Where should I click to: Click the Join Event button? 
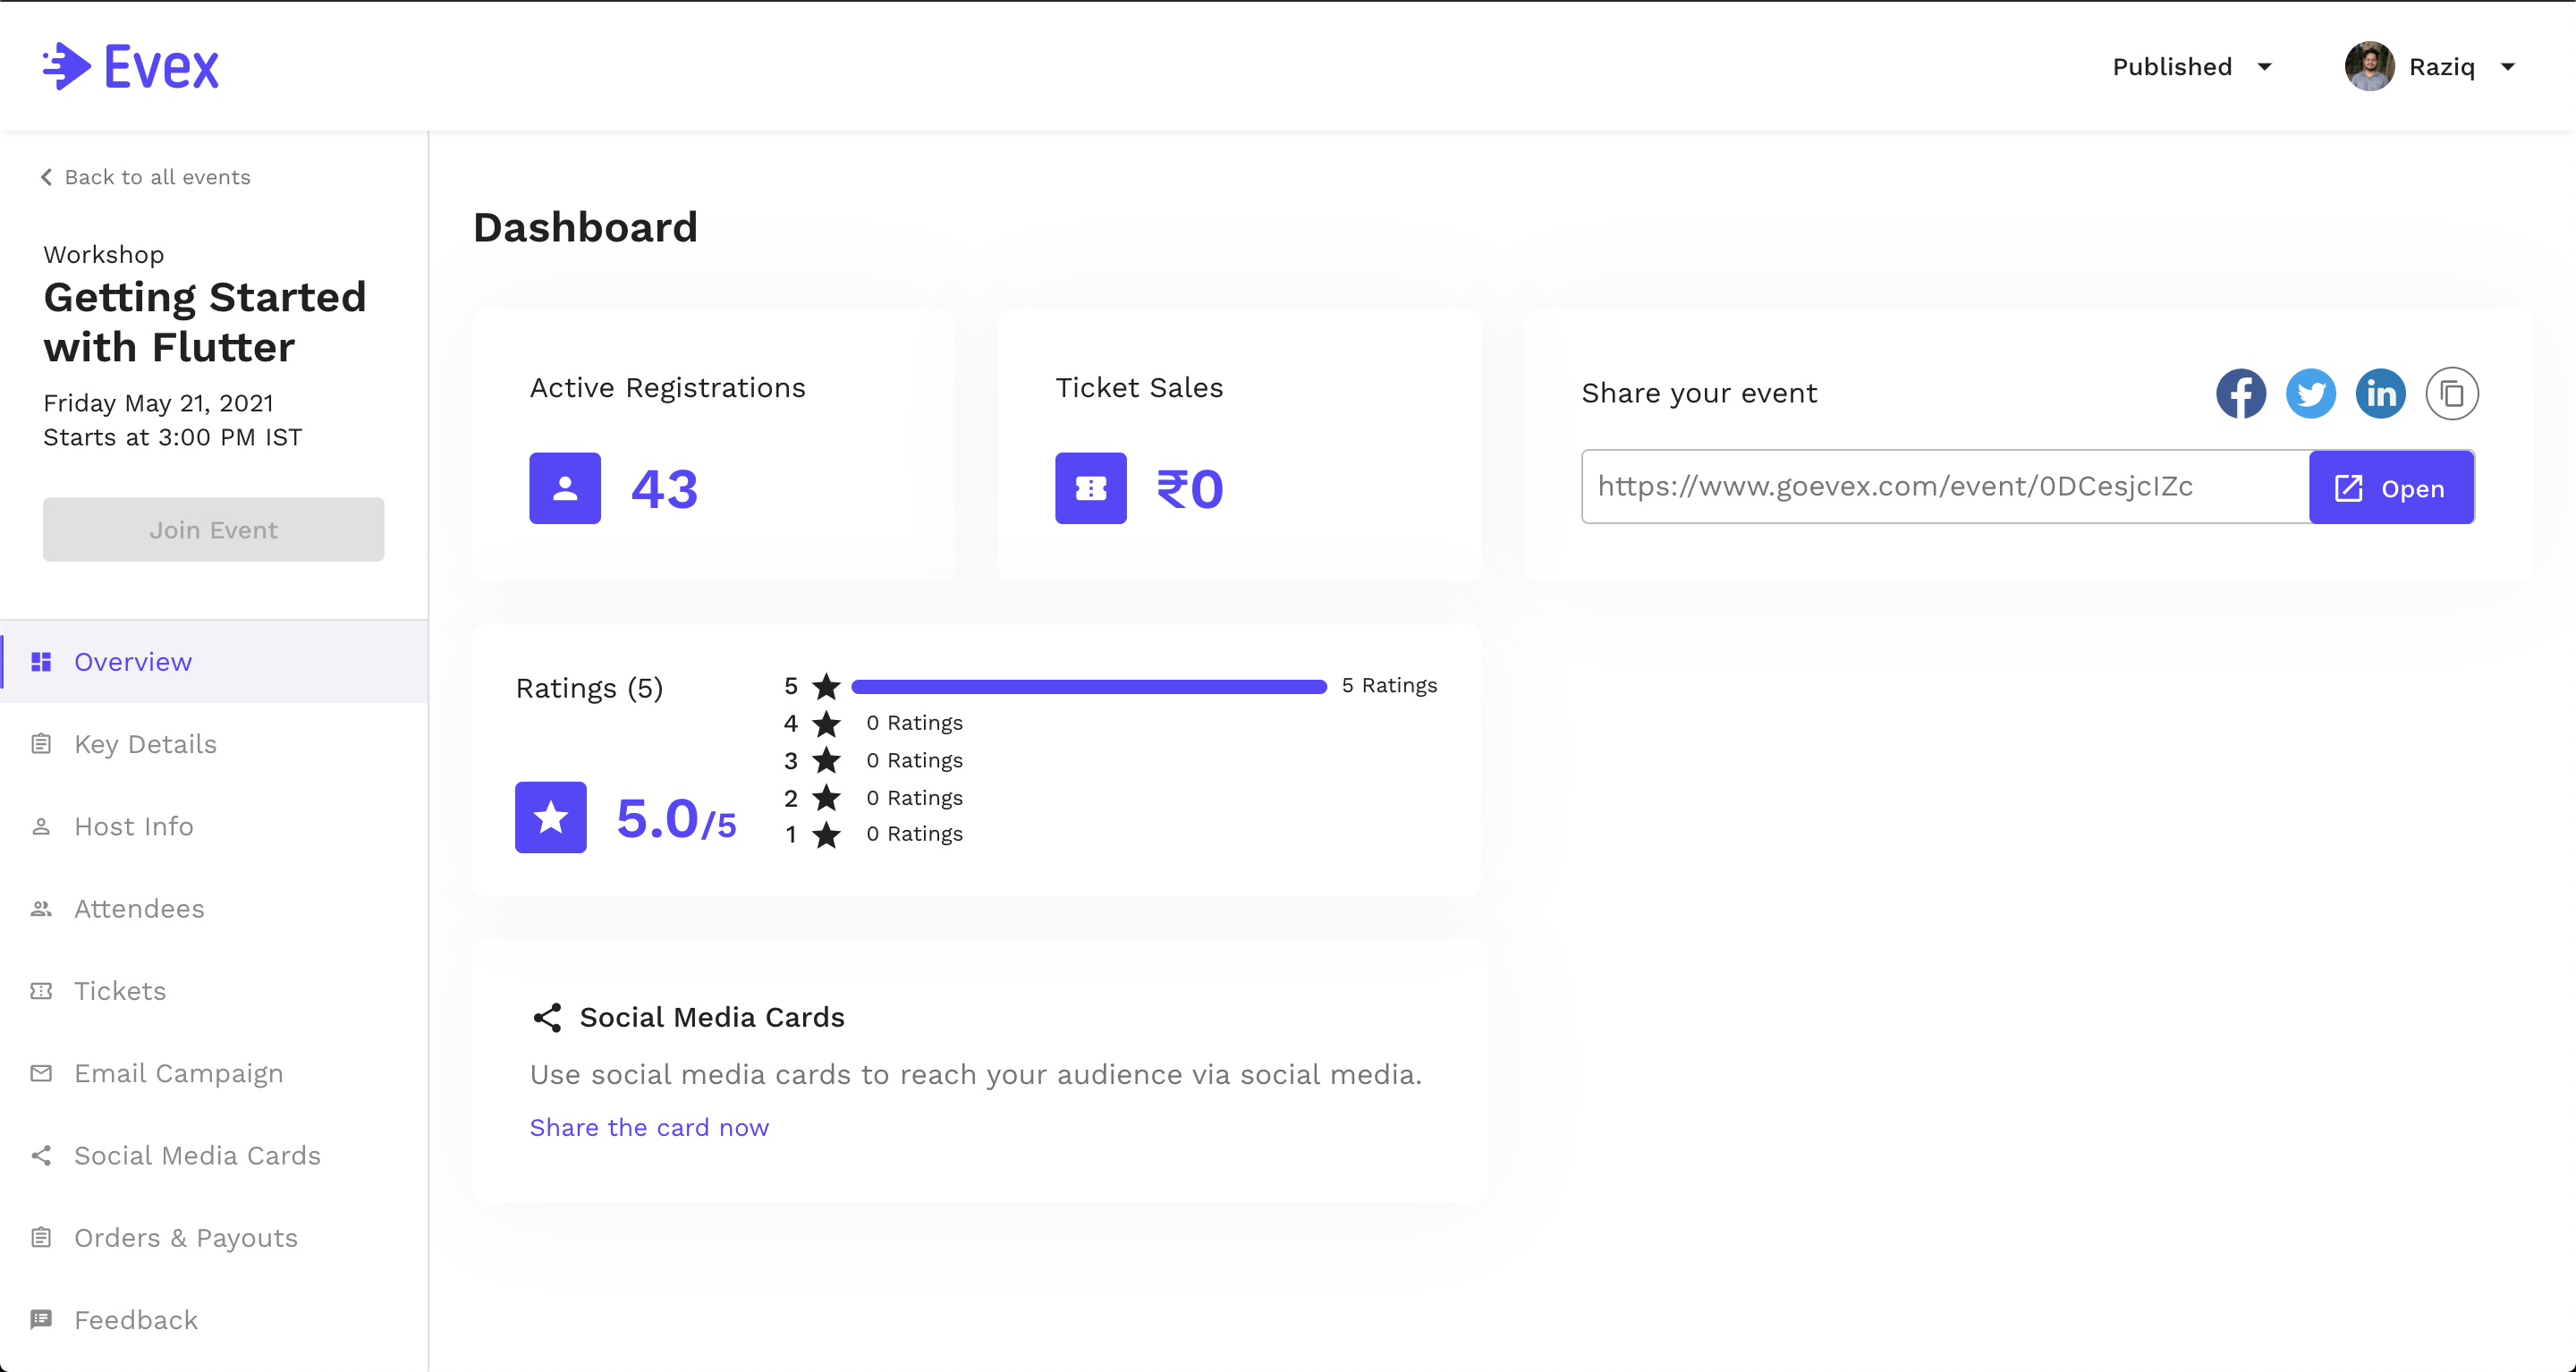pyautogui.click(x=213, y=529)
